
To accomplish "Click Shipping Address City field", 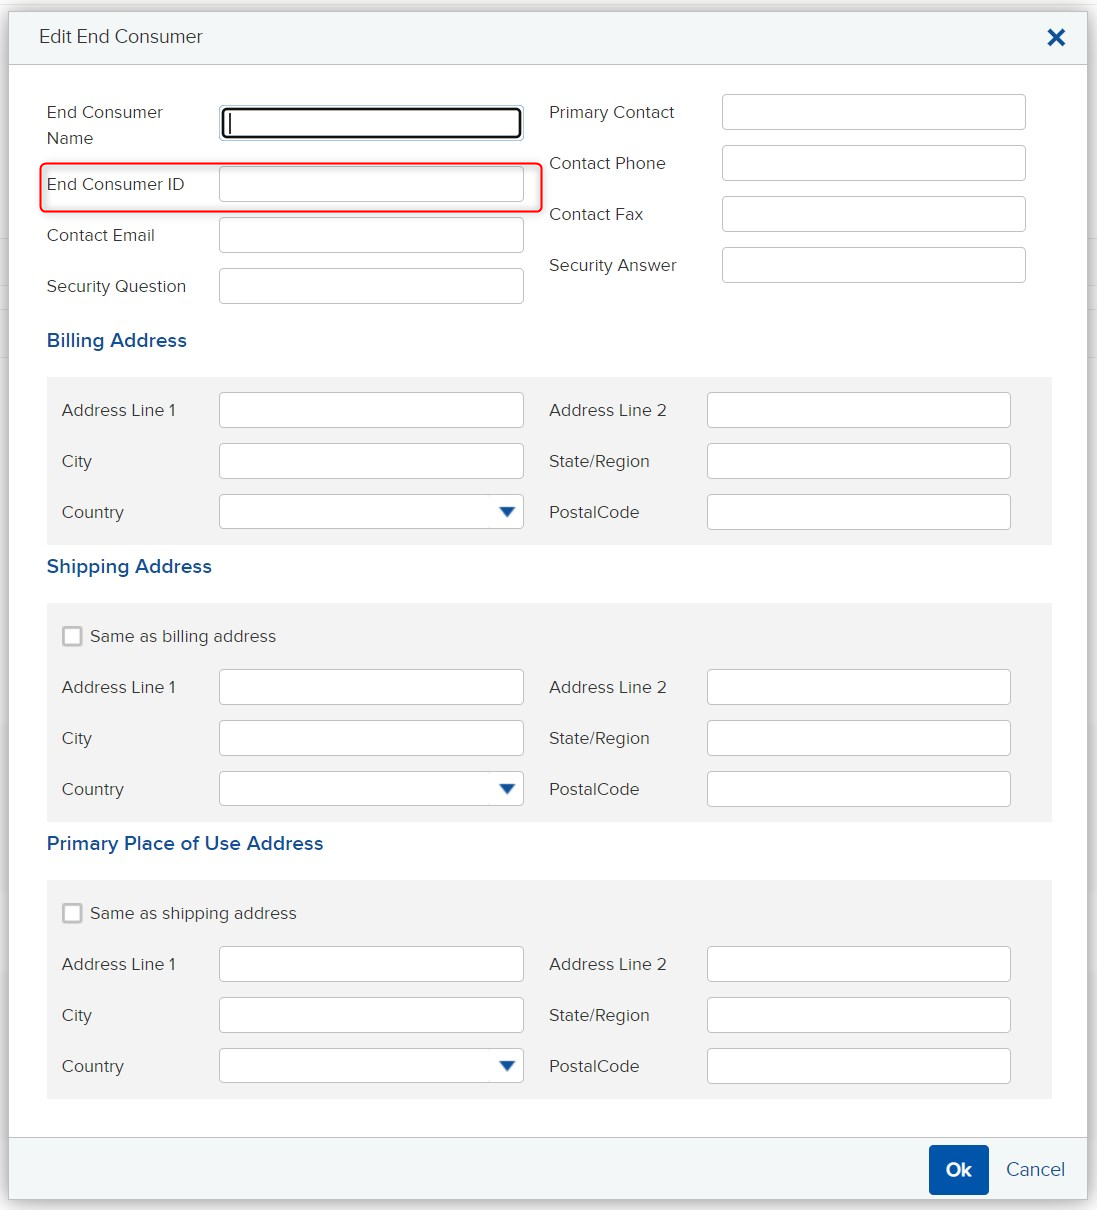I will click(371, 738).
